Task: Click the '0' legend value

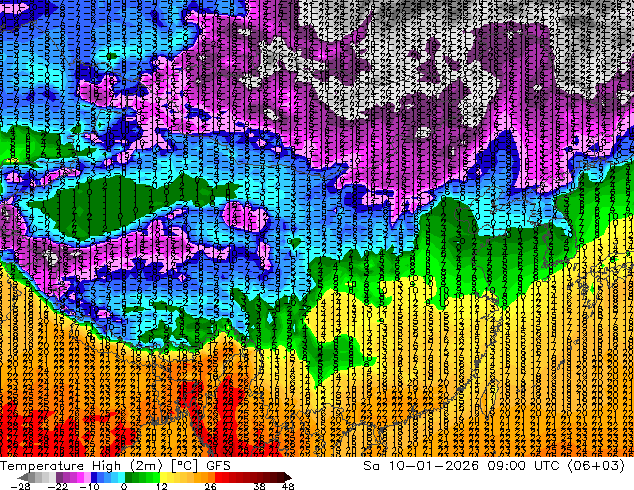Action: [124, 486]
